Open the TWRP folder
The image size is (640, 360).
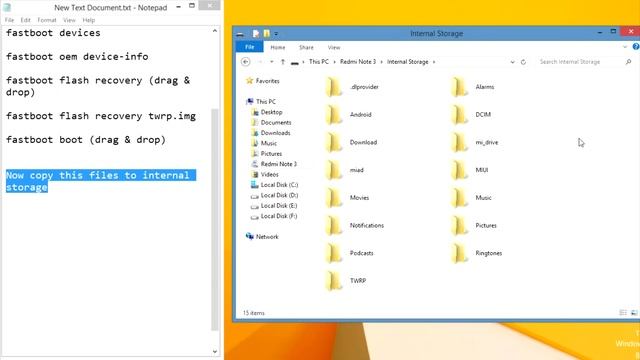(x=346, y=281)
